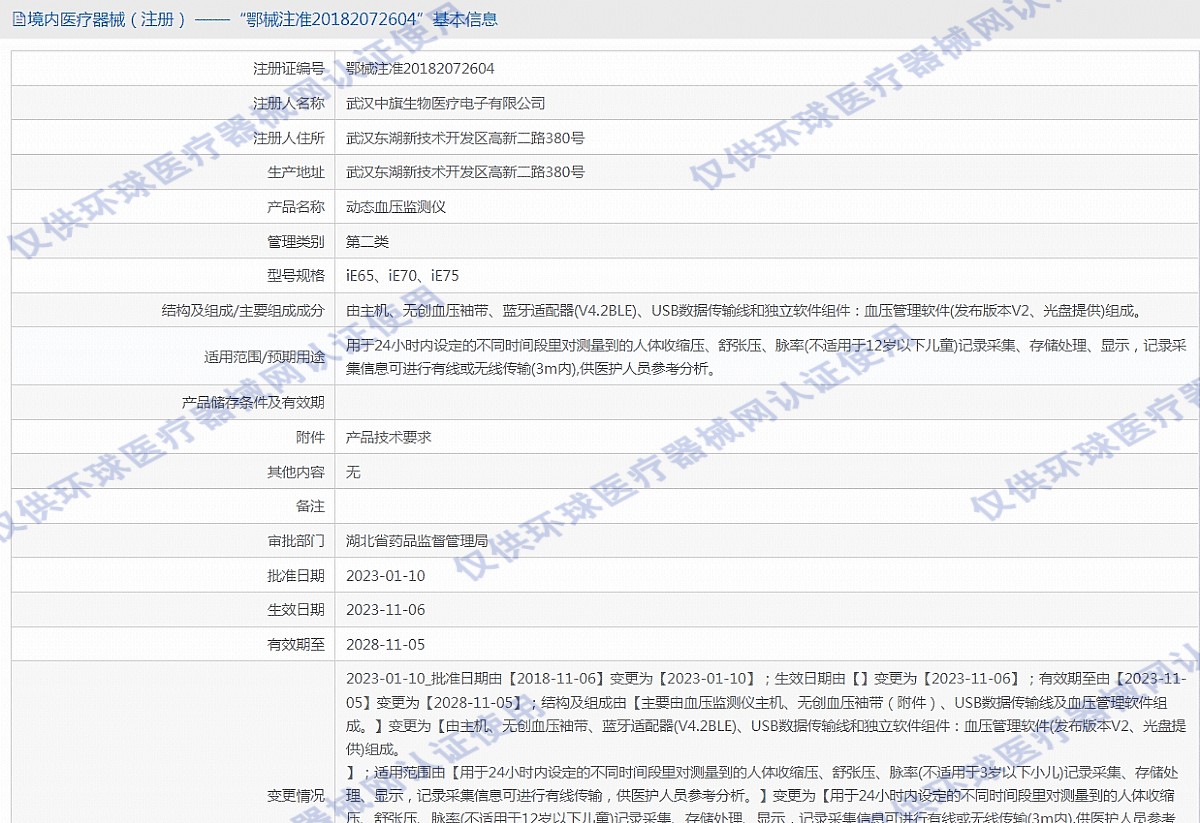Select the "适用范围/预期用途" label
The image size is (1200, 823).
(264, 356)
